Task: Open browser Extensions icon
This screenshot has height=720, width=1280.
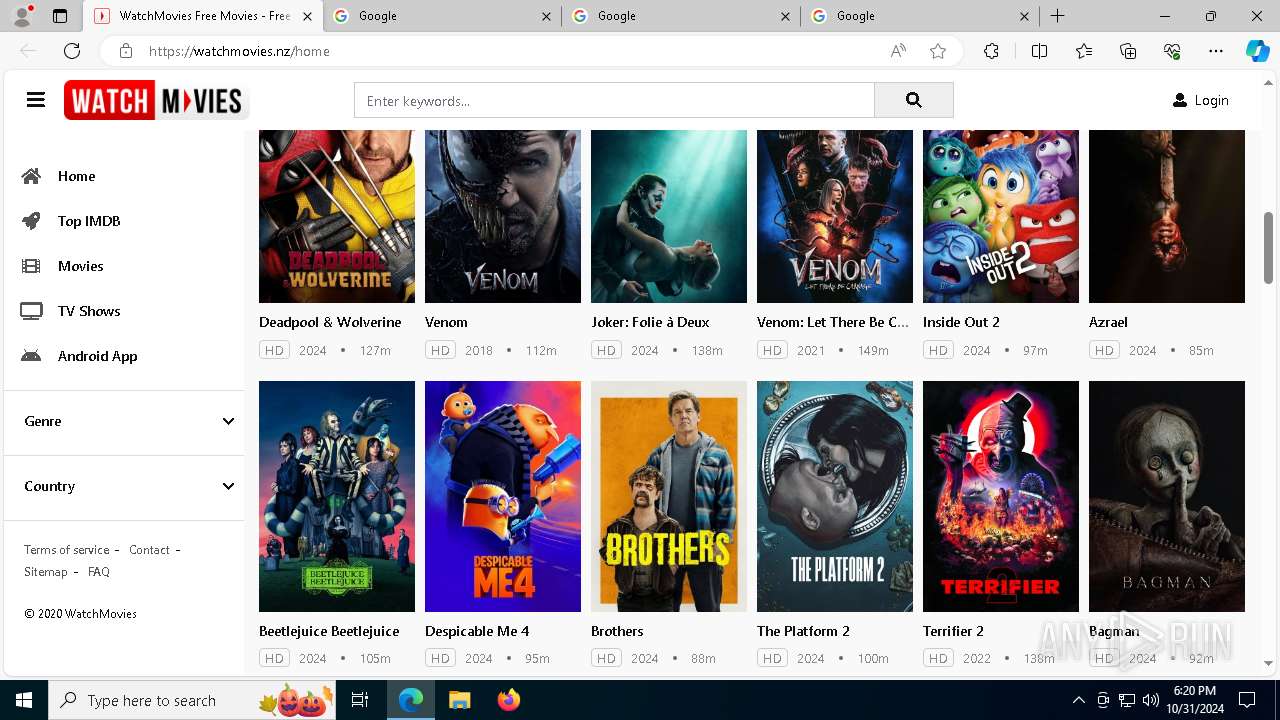Action: pos(991,51)
